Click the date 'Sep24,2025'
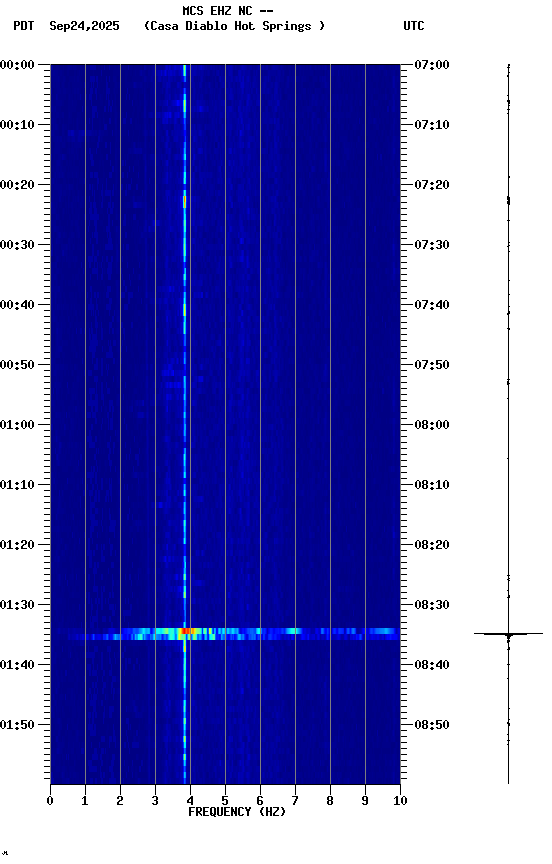Viewport: 552px width, 864px height. coord(84,26)
